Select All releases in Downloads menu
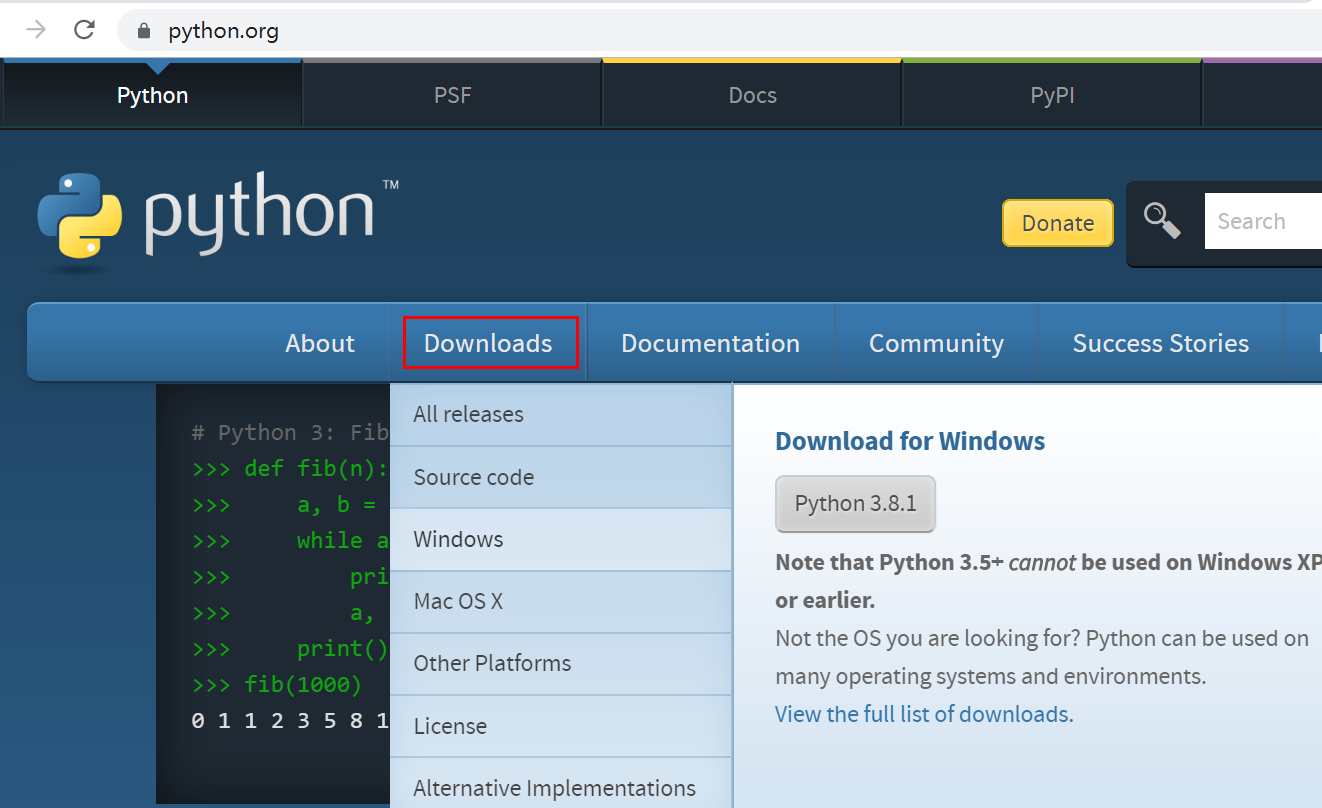The width and height of the screenshot is (1322, 808). [560, 414]
